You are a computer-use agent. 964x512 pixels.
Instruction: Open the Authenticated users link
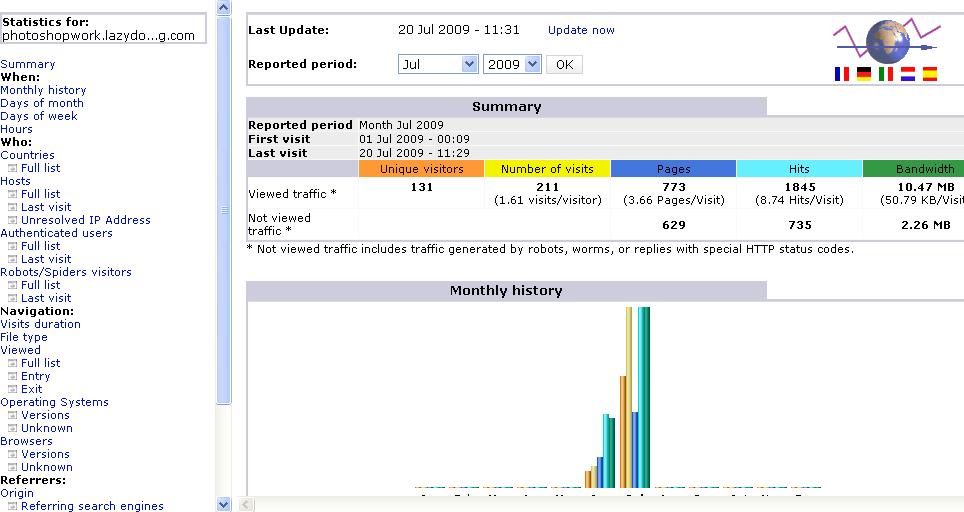coord(57,233)
